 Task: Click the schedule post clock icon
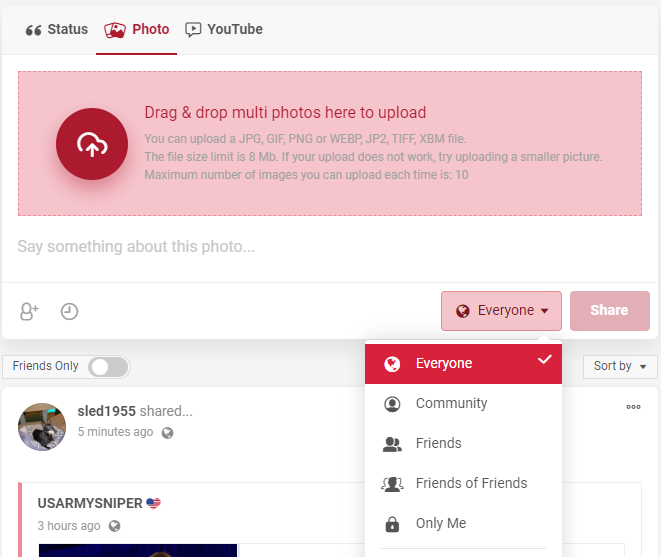[69, 312]
